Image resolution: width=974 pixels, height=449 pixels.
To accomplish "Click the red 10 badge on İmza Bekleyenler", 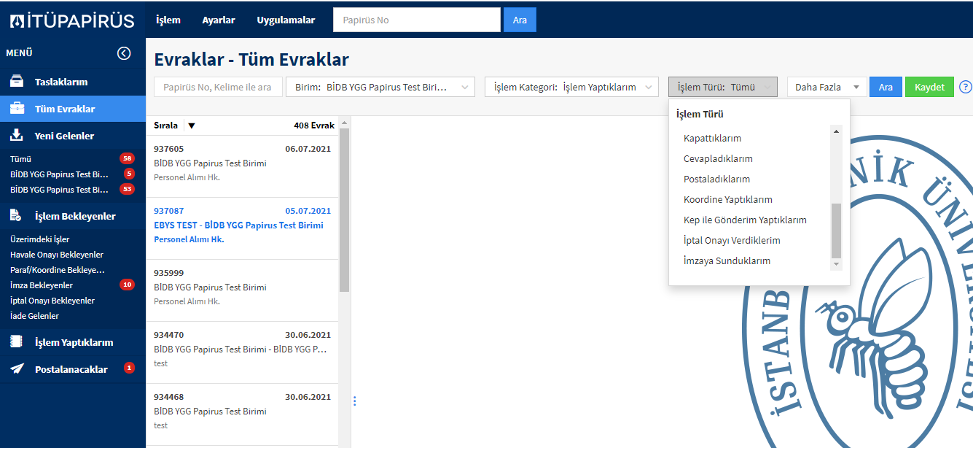I will (x=127, y=285).
